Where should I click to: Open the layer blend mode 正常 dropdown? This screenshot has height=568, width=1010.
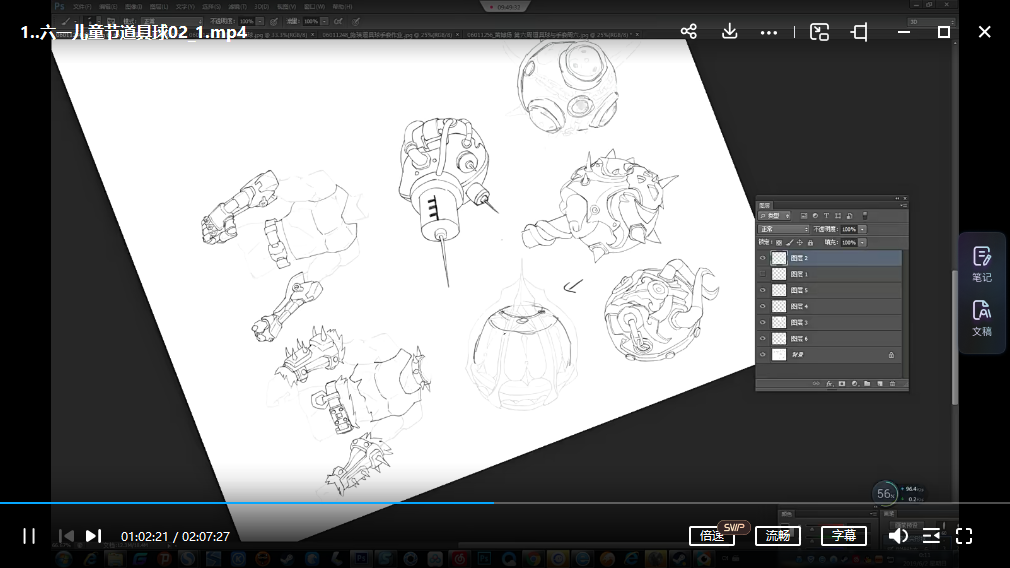click(783, 229)
